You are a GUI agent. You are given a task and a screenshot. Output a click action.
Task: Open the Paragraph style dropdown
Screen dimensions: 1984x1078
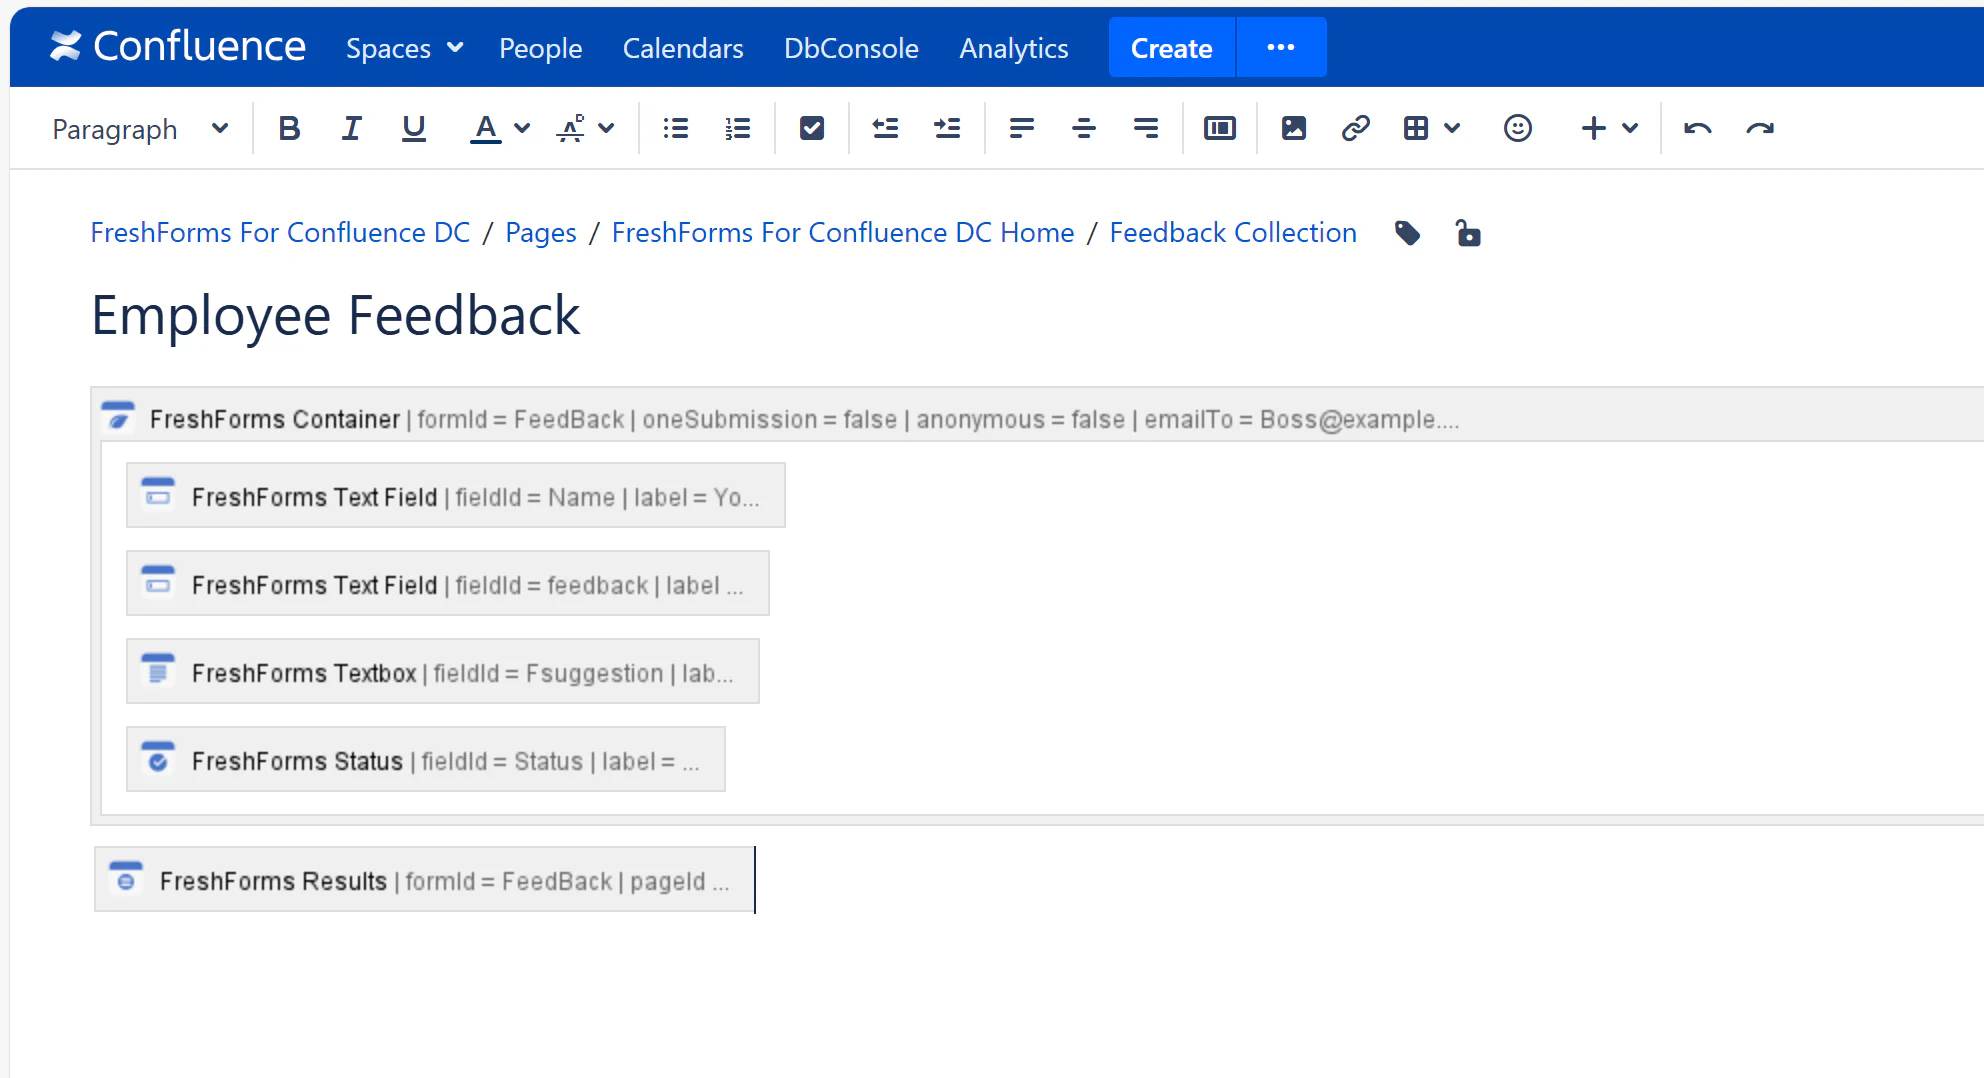(140, 129)
